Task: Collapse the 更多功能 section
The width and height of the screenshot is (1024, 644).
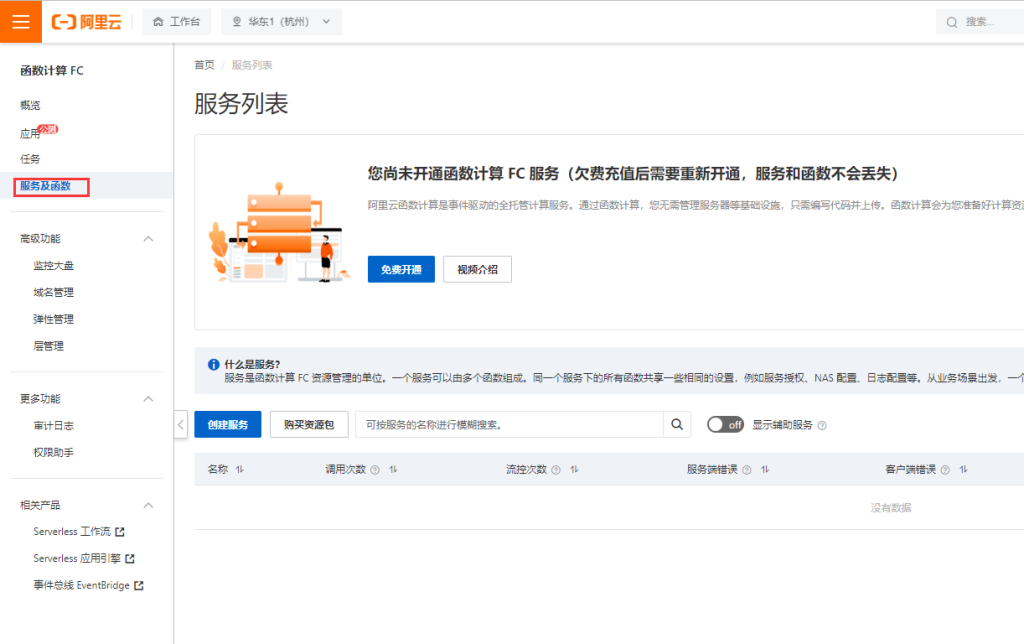Action: pyautogui.click(x=148, y=398)
